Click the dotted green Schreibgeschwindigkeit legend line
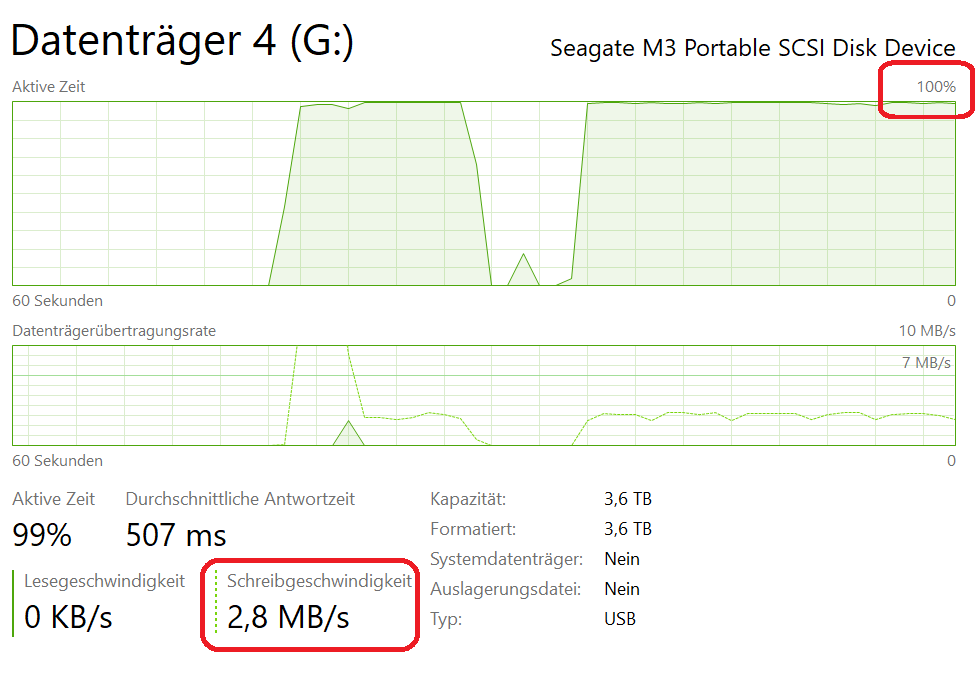Screen dimensions: 976x696 point(216,603)
